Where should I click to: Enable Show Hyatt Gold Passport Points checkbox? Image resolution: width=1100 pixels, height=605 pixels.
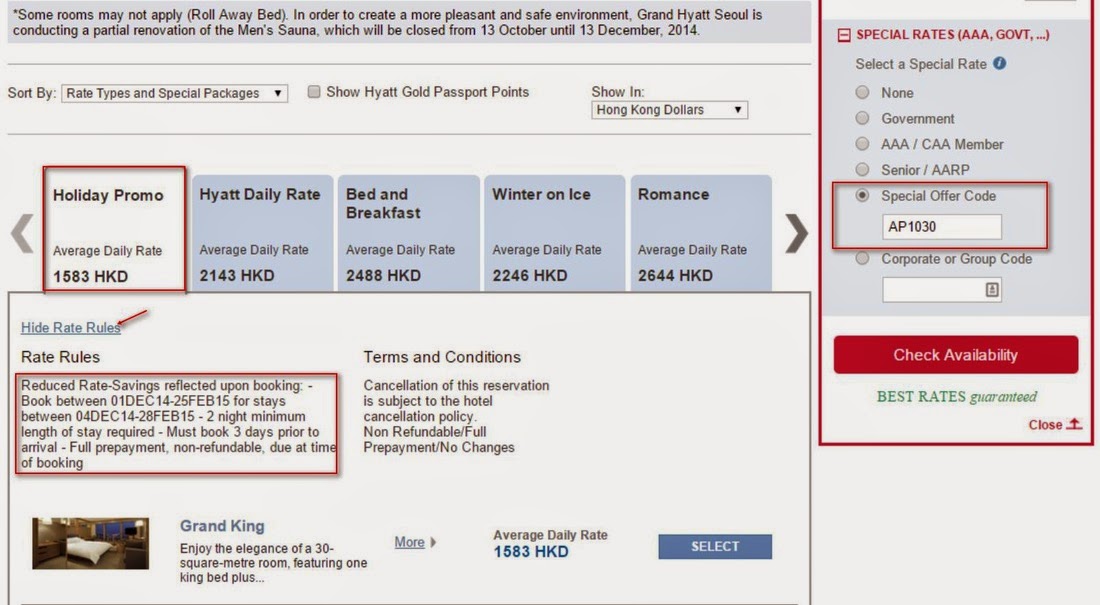click(x=314, y=92)
